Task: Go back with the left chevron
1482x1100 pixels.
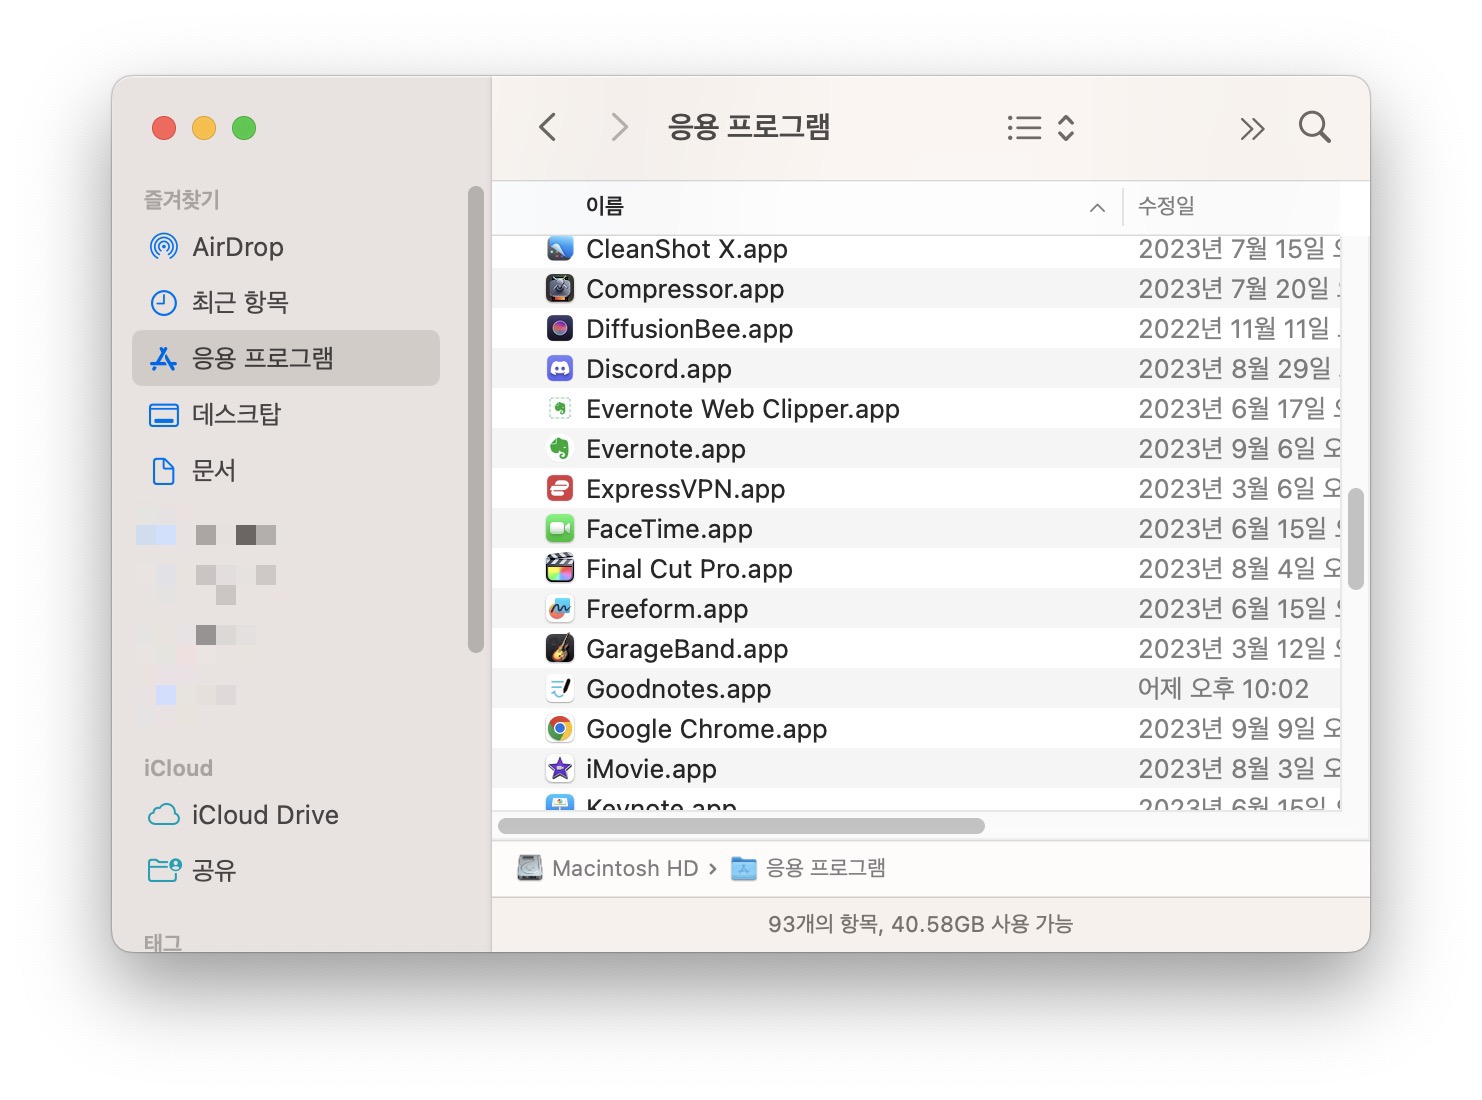Action: pyautogui.click(x=547, y=127)
